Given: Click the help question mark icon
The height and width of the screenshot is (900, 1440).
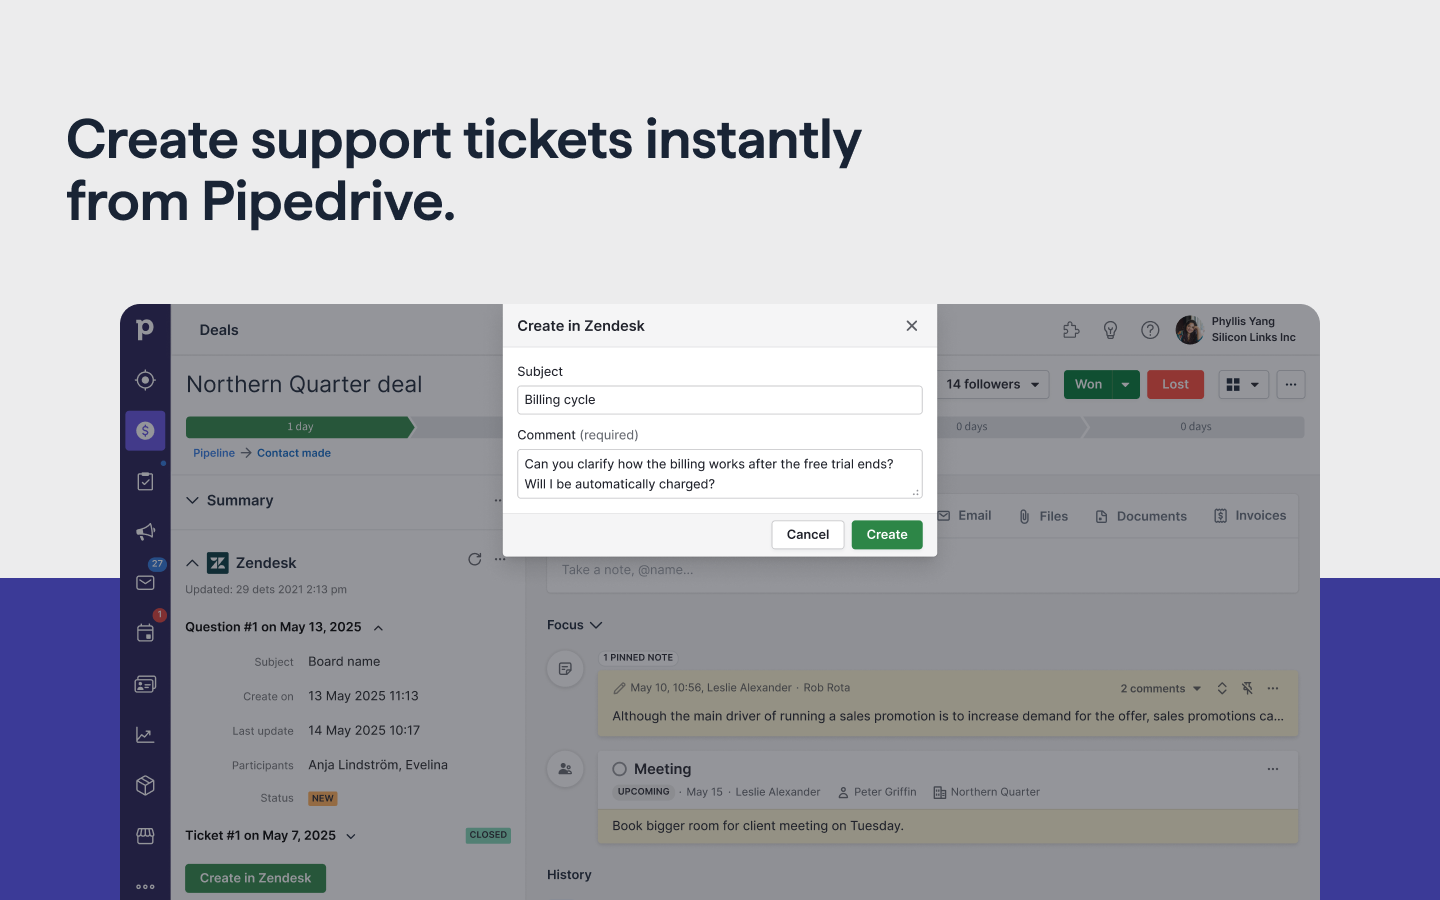Looking at the screenshot, I should click(1150, 330).
